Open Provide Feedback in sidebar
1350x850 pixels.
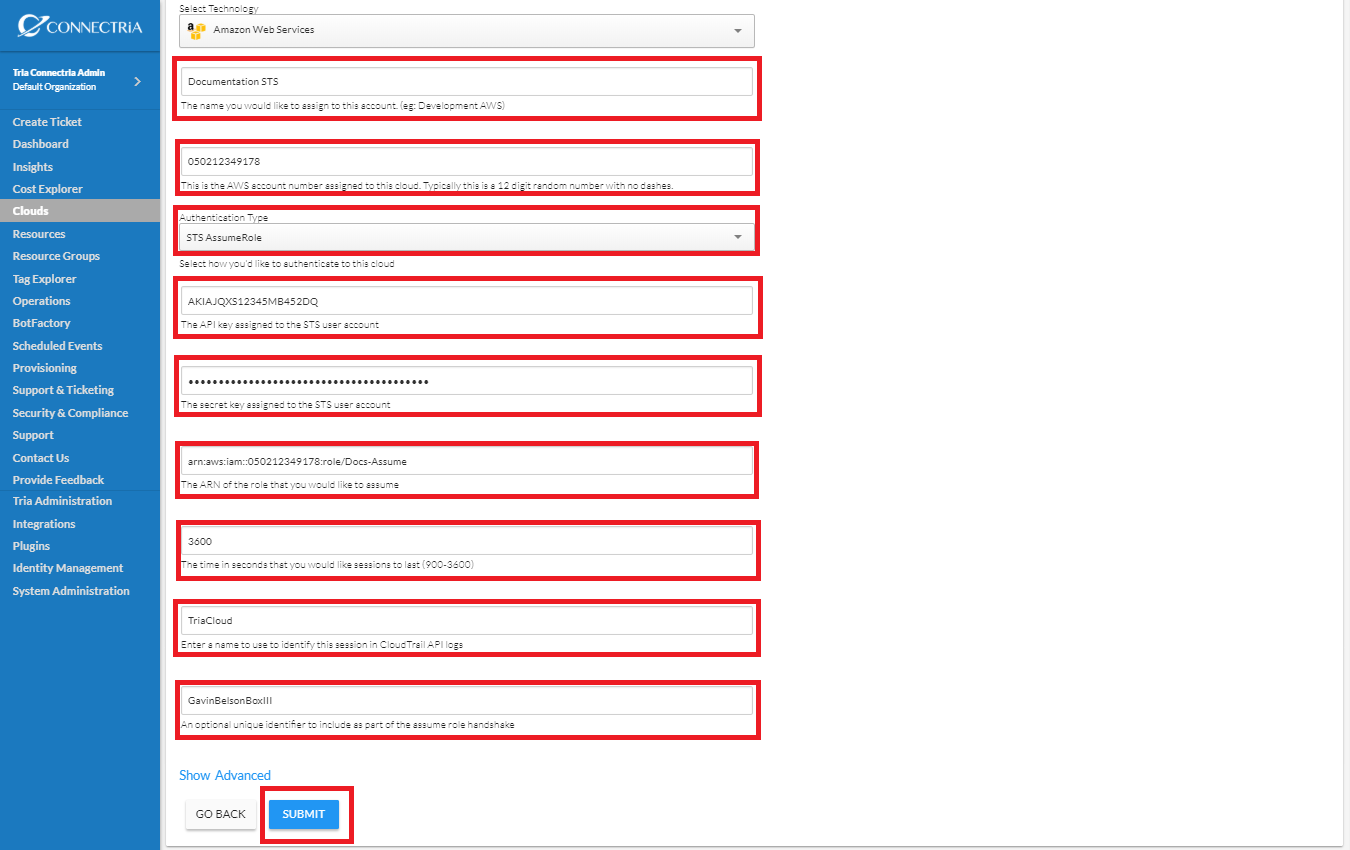(58, 480)
